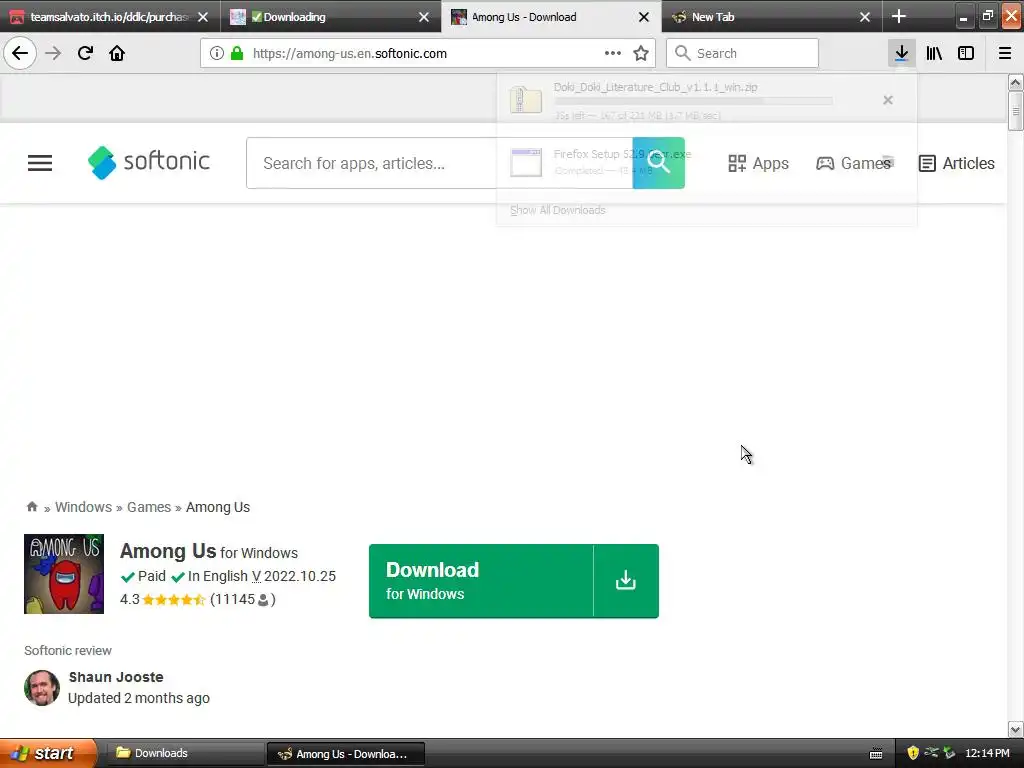Click the home icon in breadcrumb
The image size is (1024, 768).
(x=31, y=507)
